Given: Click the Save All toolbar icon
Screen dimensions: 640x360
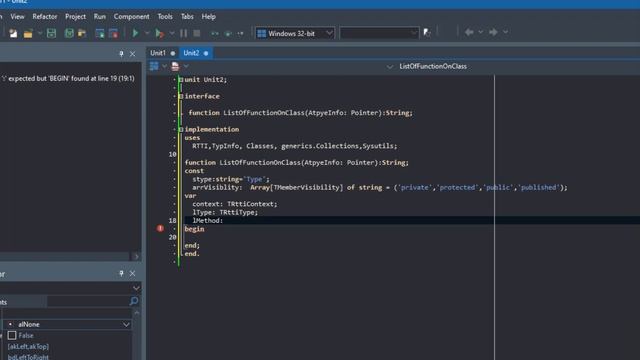Looking at the screenshot, I should pos(69,33).
